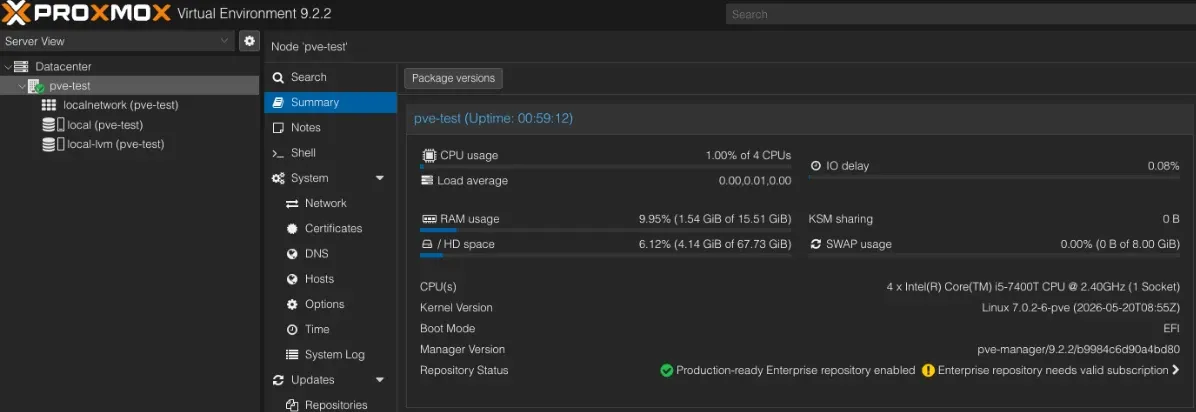Viewport: 1196px width, 412px height.
Task: Click the pve-manager version value
Action: pyautogui.click(x=1079, y=349)
